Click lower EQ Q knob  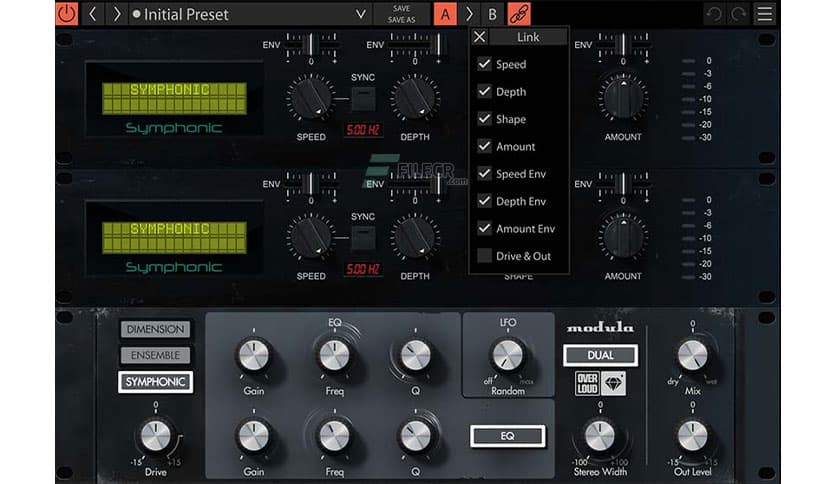click(415, 436)
